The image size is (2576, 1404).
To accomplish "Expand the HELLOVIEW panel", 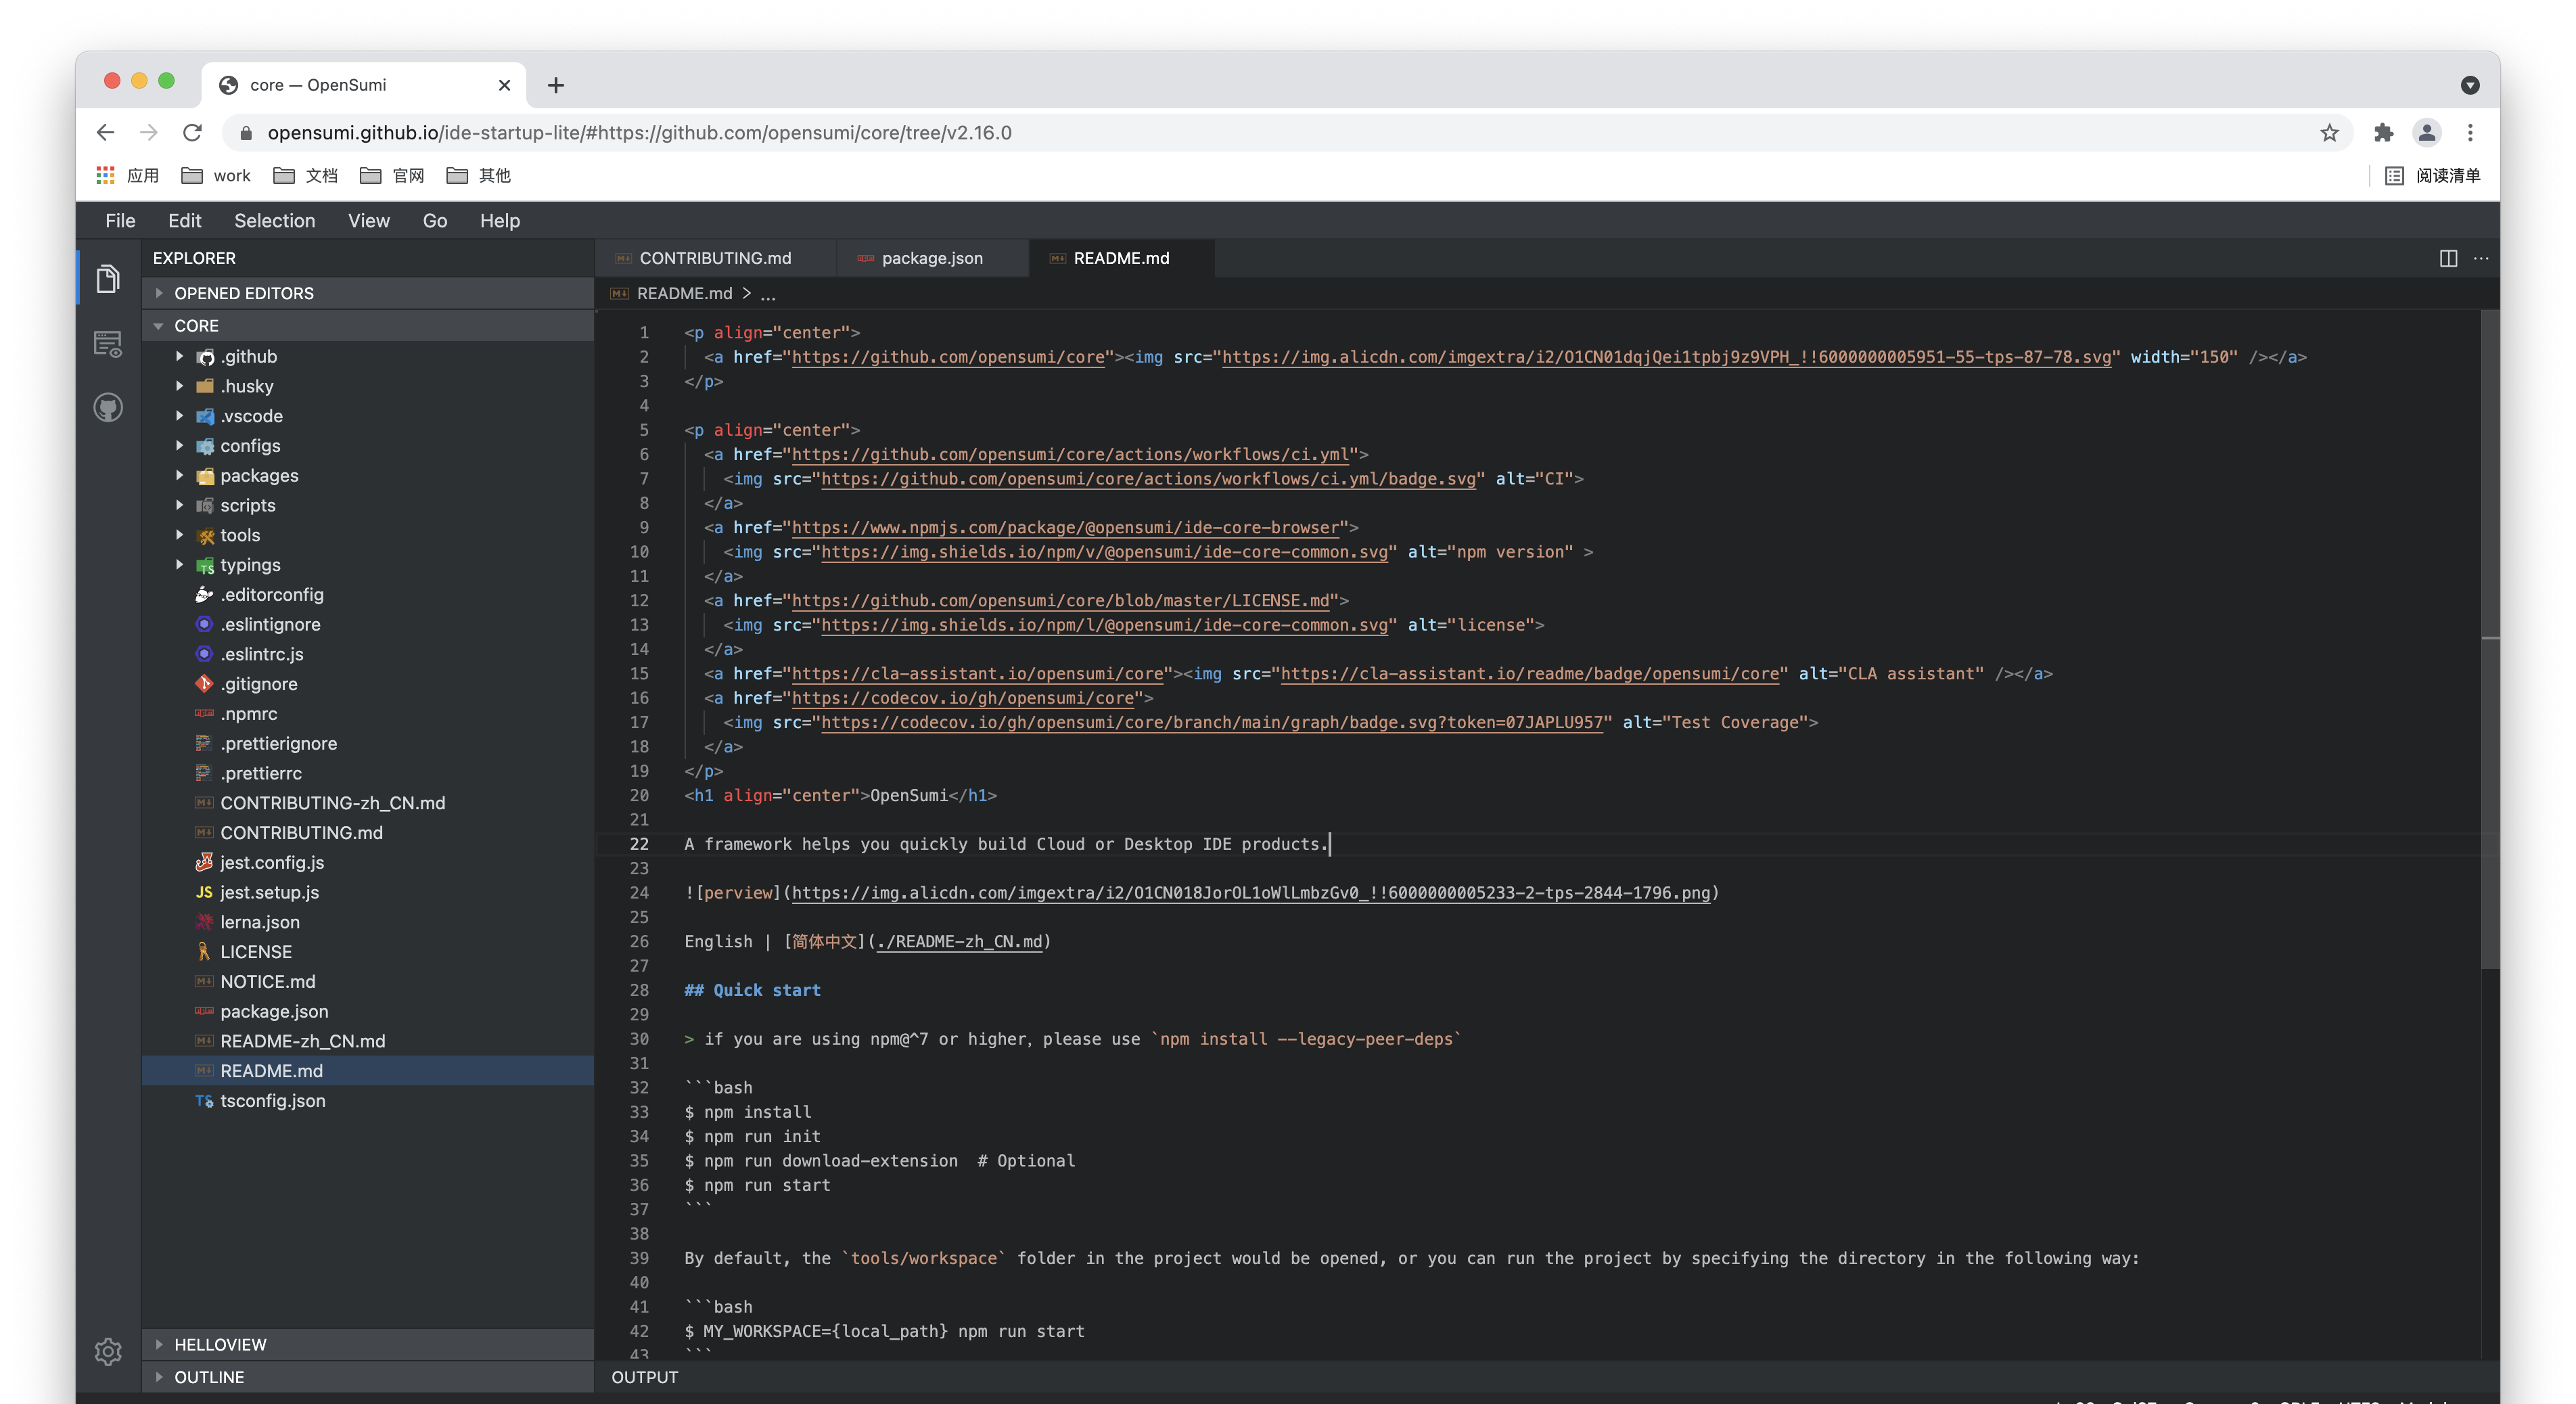I will tap(368, 1345).
